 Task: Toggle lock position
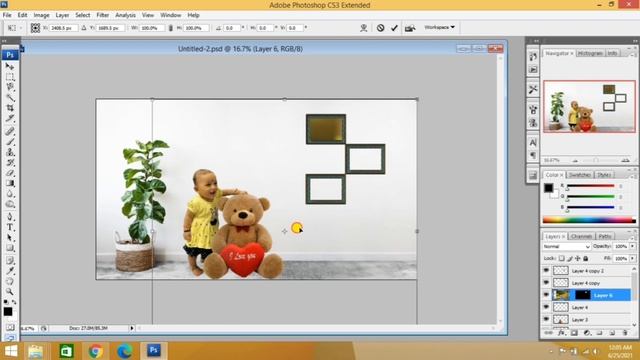pos(578,258)
